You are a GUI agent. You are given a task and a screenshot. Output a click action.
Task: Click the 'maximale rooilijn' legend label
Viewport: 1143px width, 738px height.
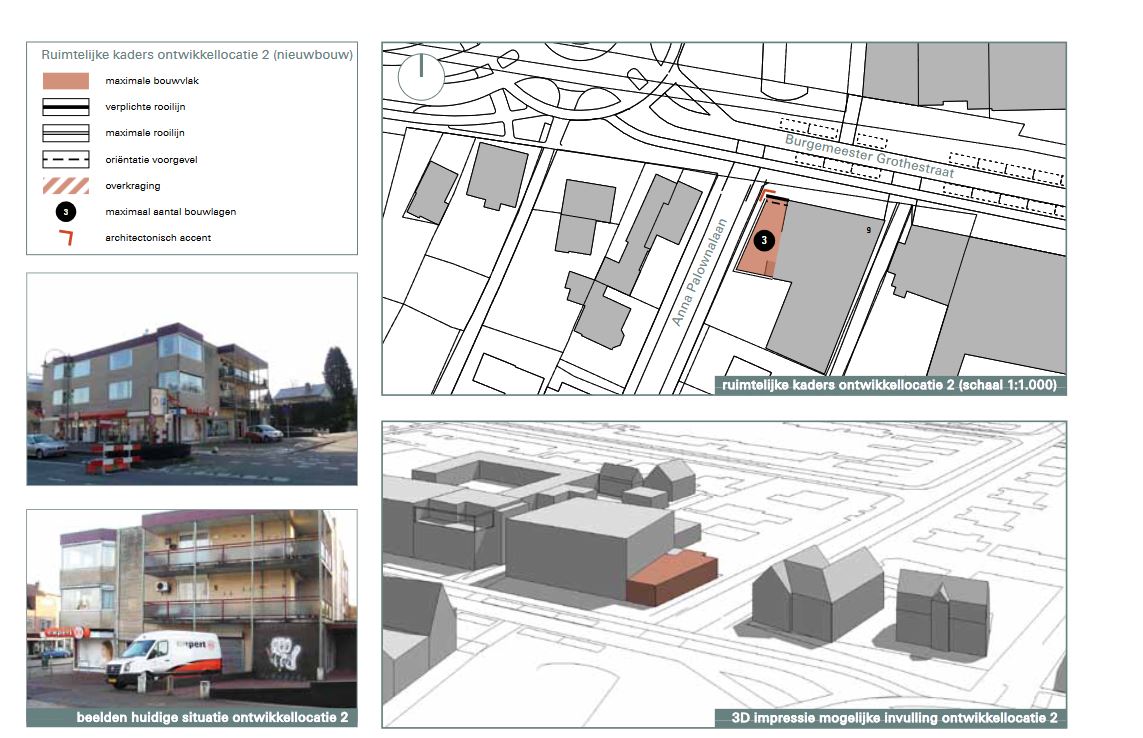pyautogui.click(x=144, y=133)
